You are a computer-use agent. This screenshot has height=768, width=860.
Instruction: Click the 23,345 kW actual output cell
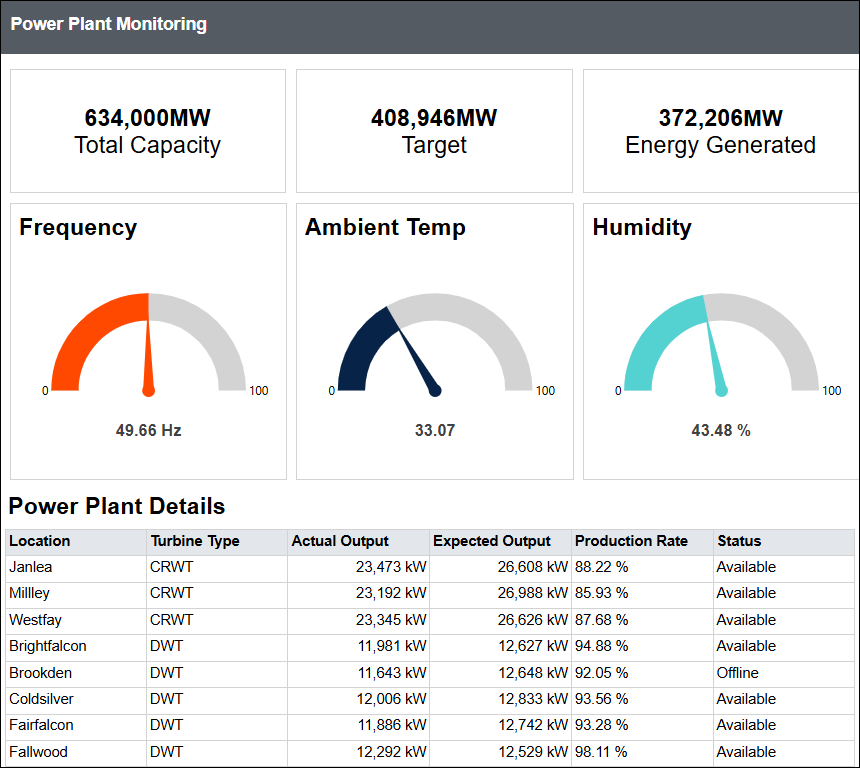[359, 620]
